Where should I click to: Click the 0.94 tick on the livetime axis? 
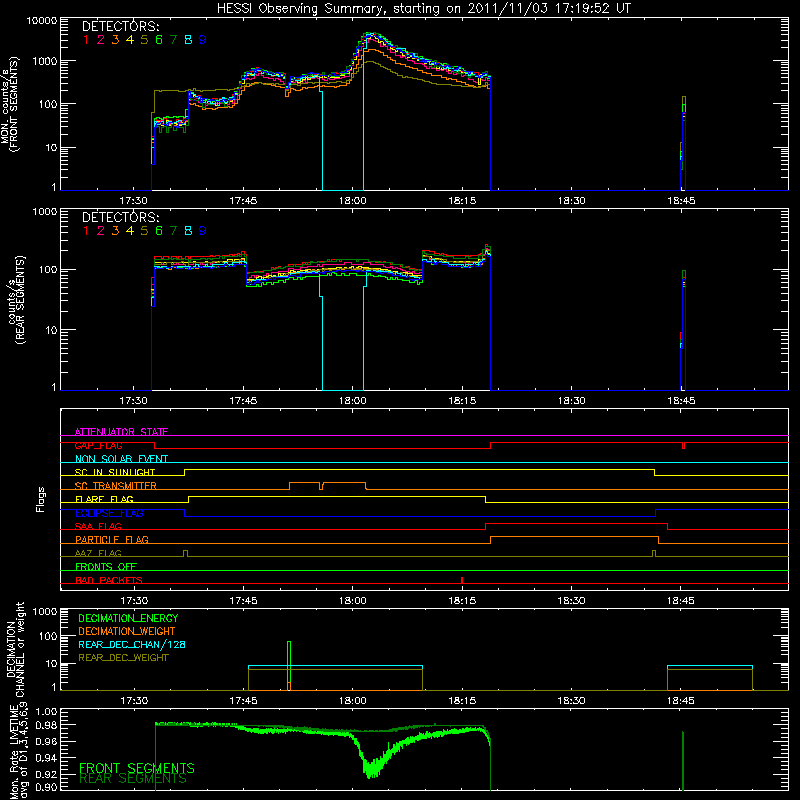tap(46, 758)
